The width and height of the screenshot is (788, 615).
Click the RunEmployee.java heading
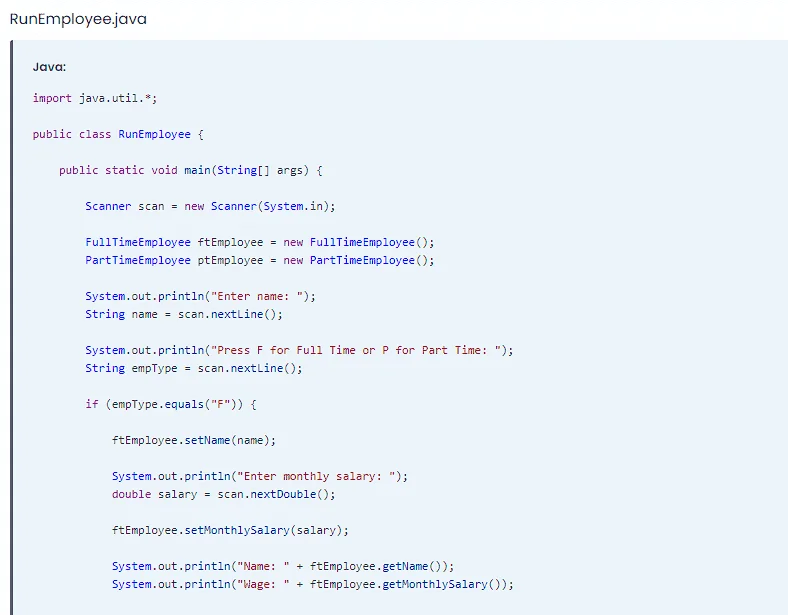78,19
